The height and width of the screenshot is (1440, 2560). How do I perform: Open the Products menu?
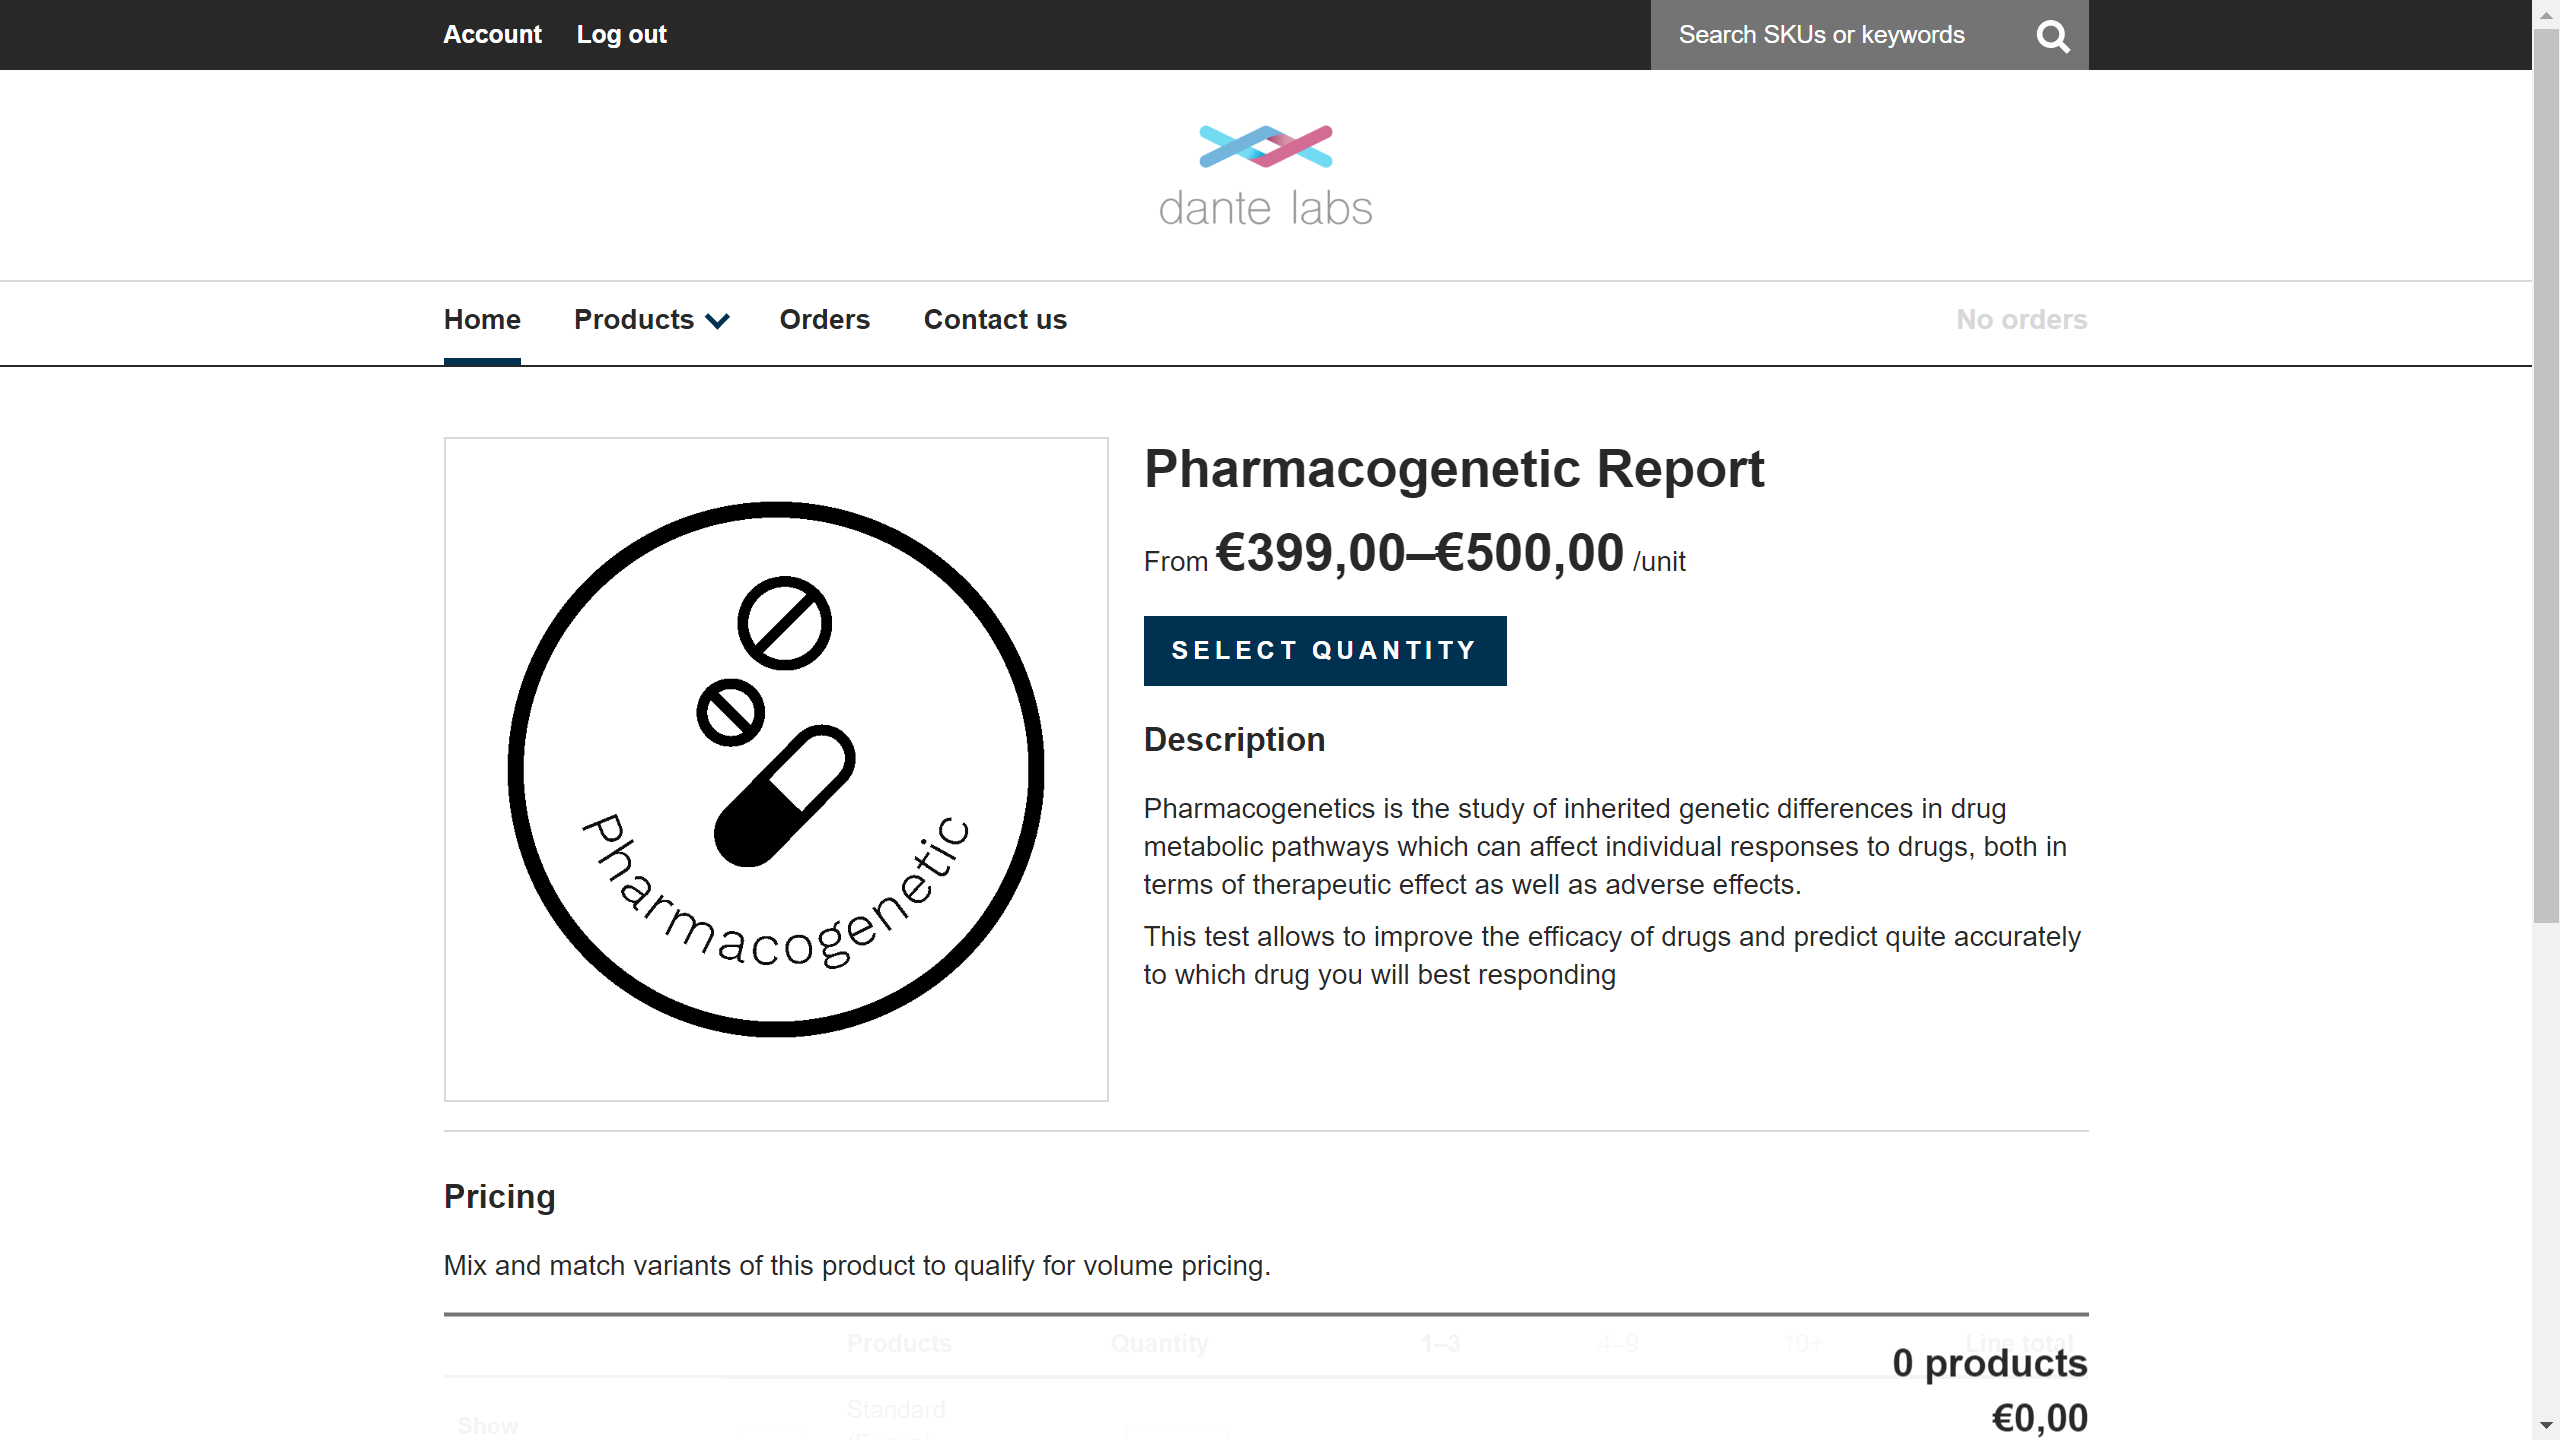point(634,320)
